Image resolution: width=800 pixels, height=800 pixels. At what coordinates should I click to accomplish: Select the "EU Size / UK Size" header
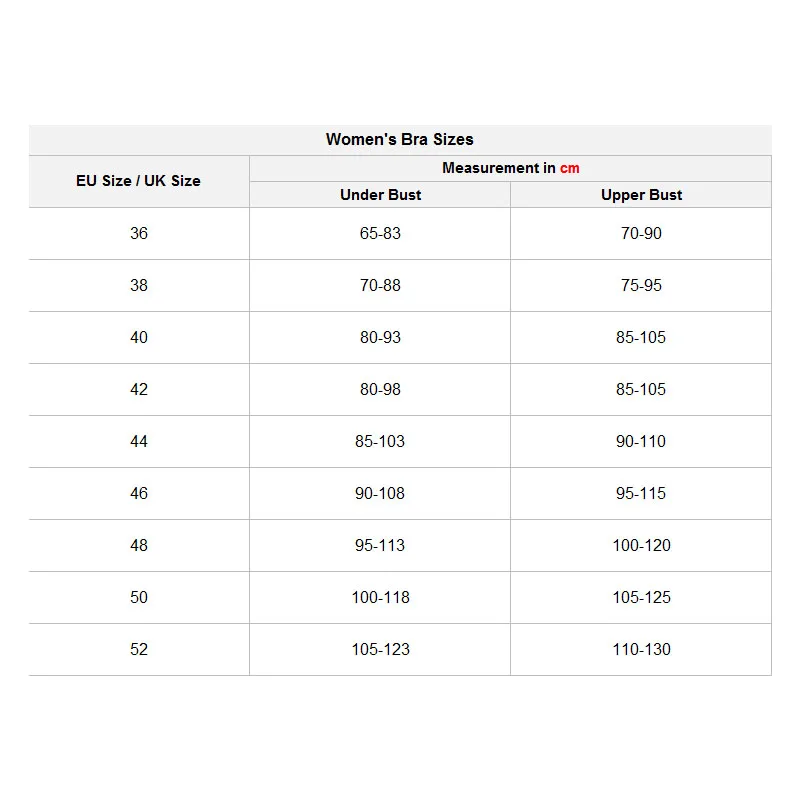(x=138, y=181)
